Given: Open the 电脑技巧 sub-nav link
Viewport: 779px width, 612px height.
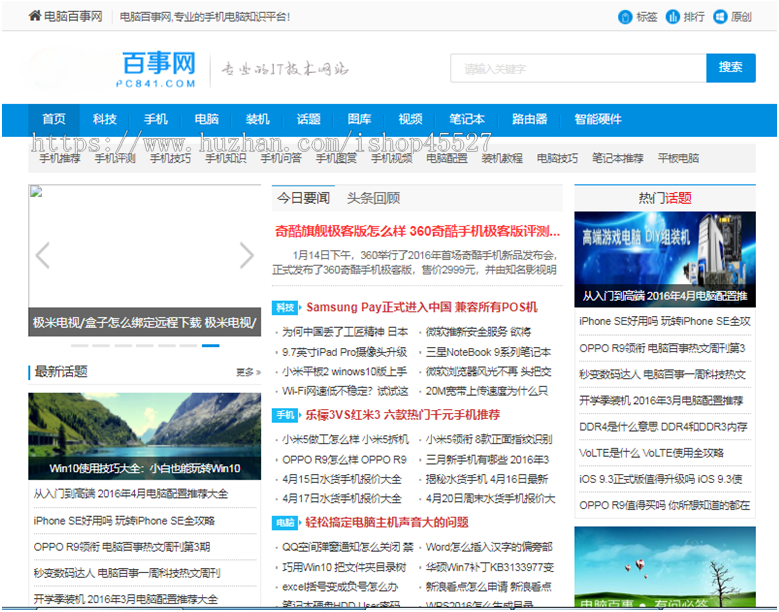Looking at the screenshot, I should 557,158.
